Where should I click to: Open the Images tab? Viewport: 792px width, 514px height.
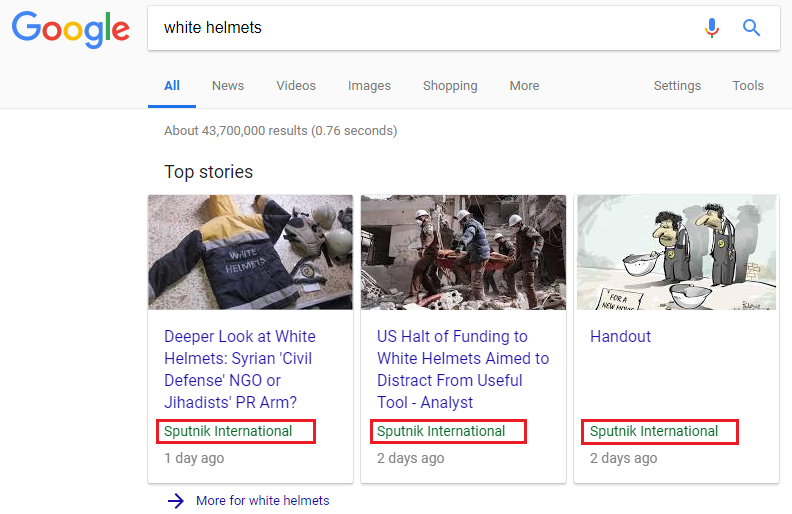(x=369, y=86)
